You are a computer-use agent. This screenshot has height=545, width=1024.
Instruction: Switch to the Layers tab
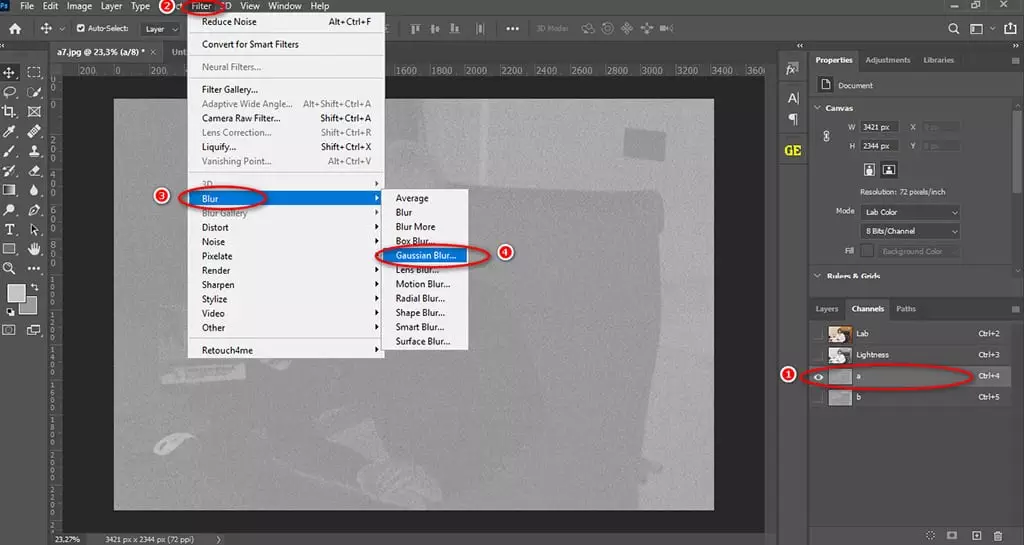click(826, 309)
